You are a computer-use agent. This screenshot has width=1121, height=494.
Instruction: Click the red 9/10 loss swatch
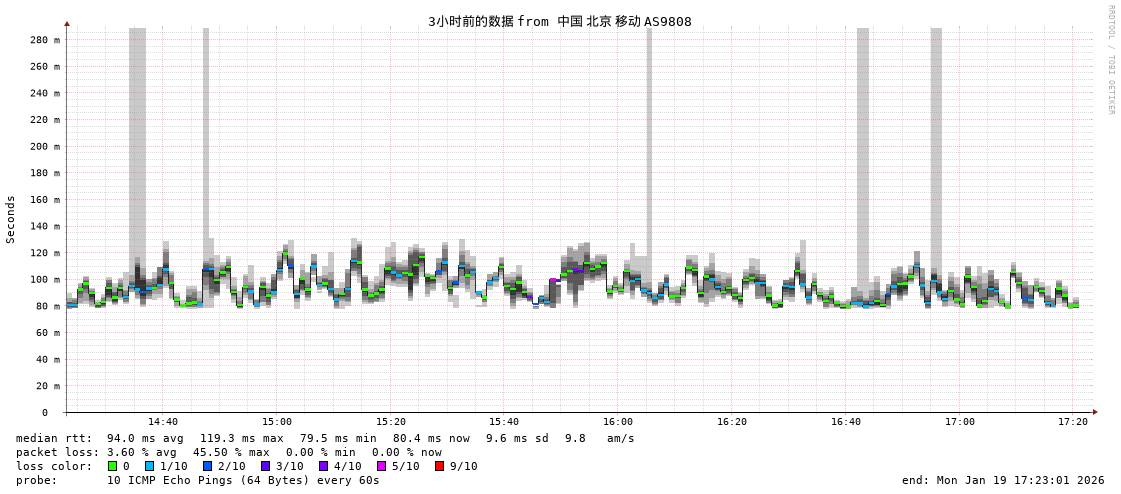[439, 466]
